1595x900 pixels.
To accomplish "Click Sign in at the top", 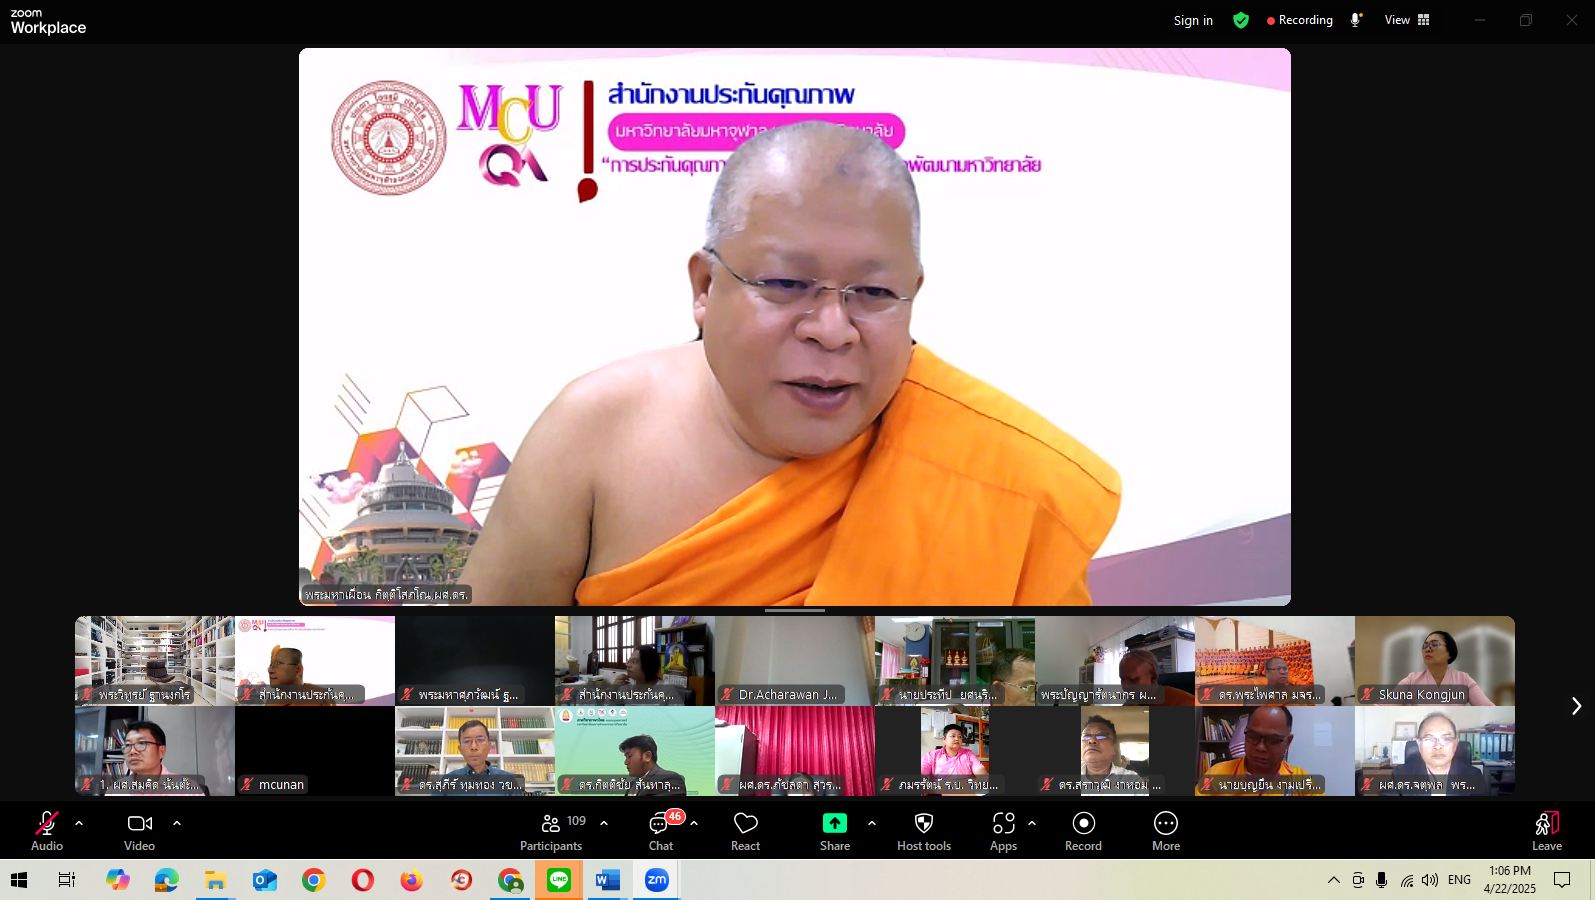I will pos(1193,20).
